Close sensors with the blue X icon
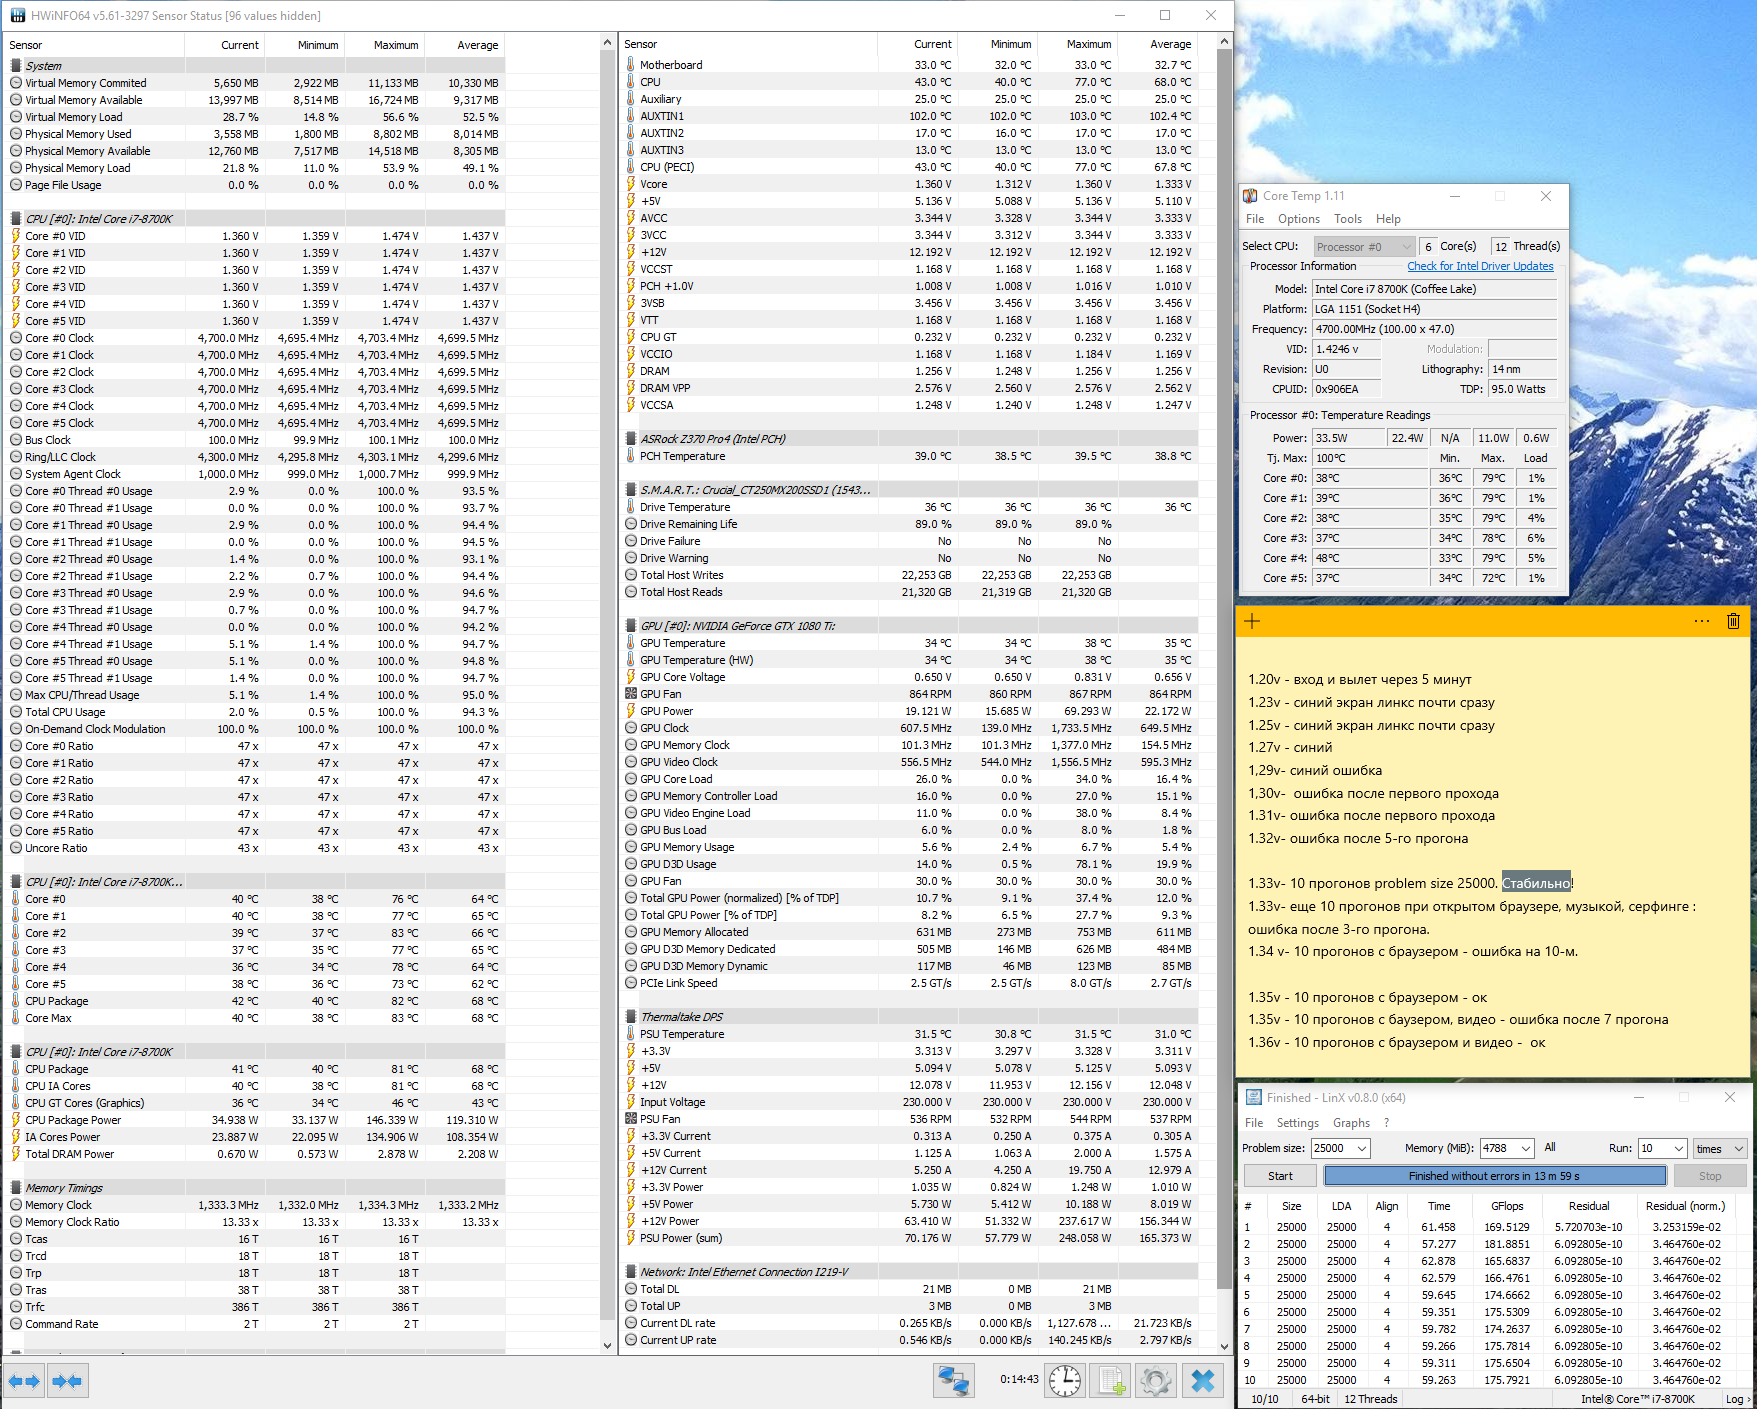 pos(1203,1381)
